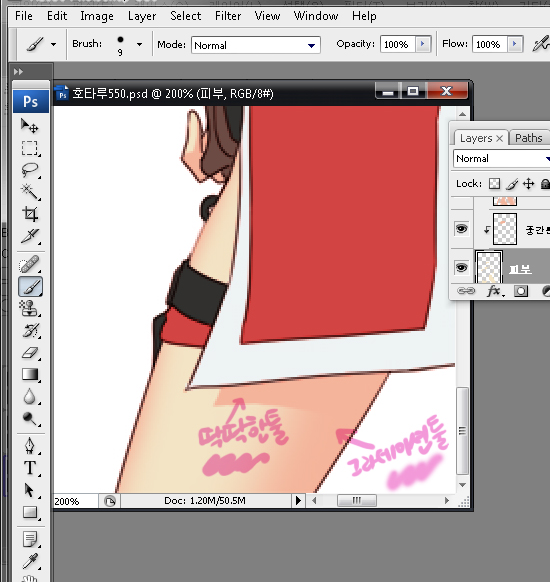
Task: Select the Magic Wand tool
Action: 30,192
